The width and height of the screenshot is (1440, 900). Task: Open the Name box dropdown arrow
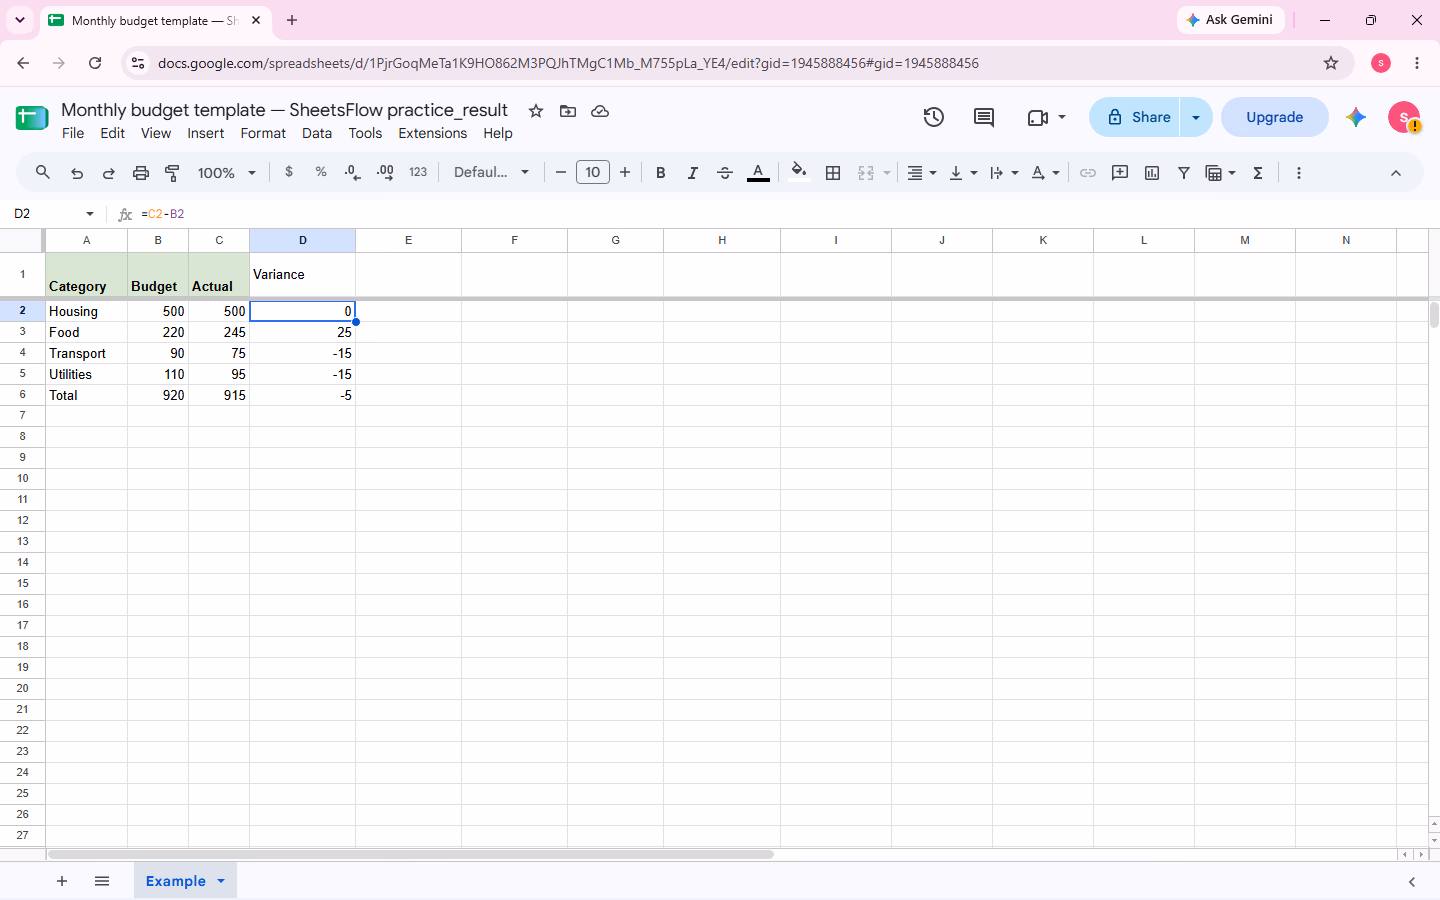pyautogui.click(x=90, y=214)
